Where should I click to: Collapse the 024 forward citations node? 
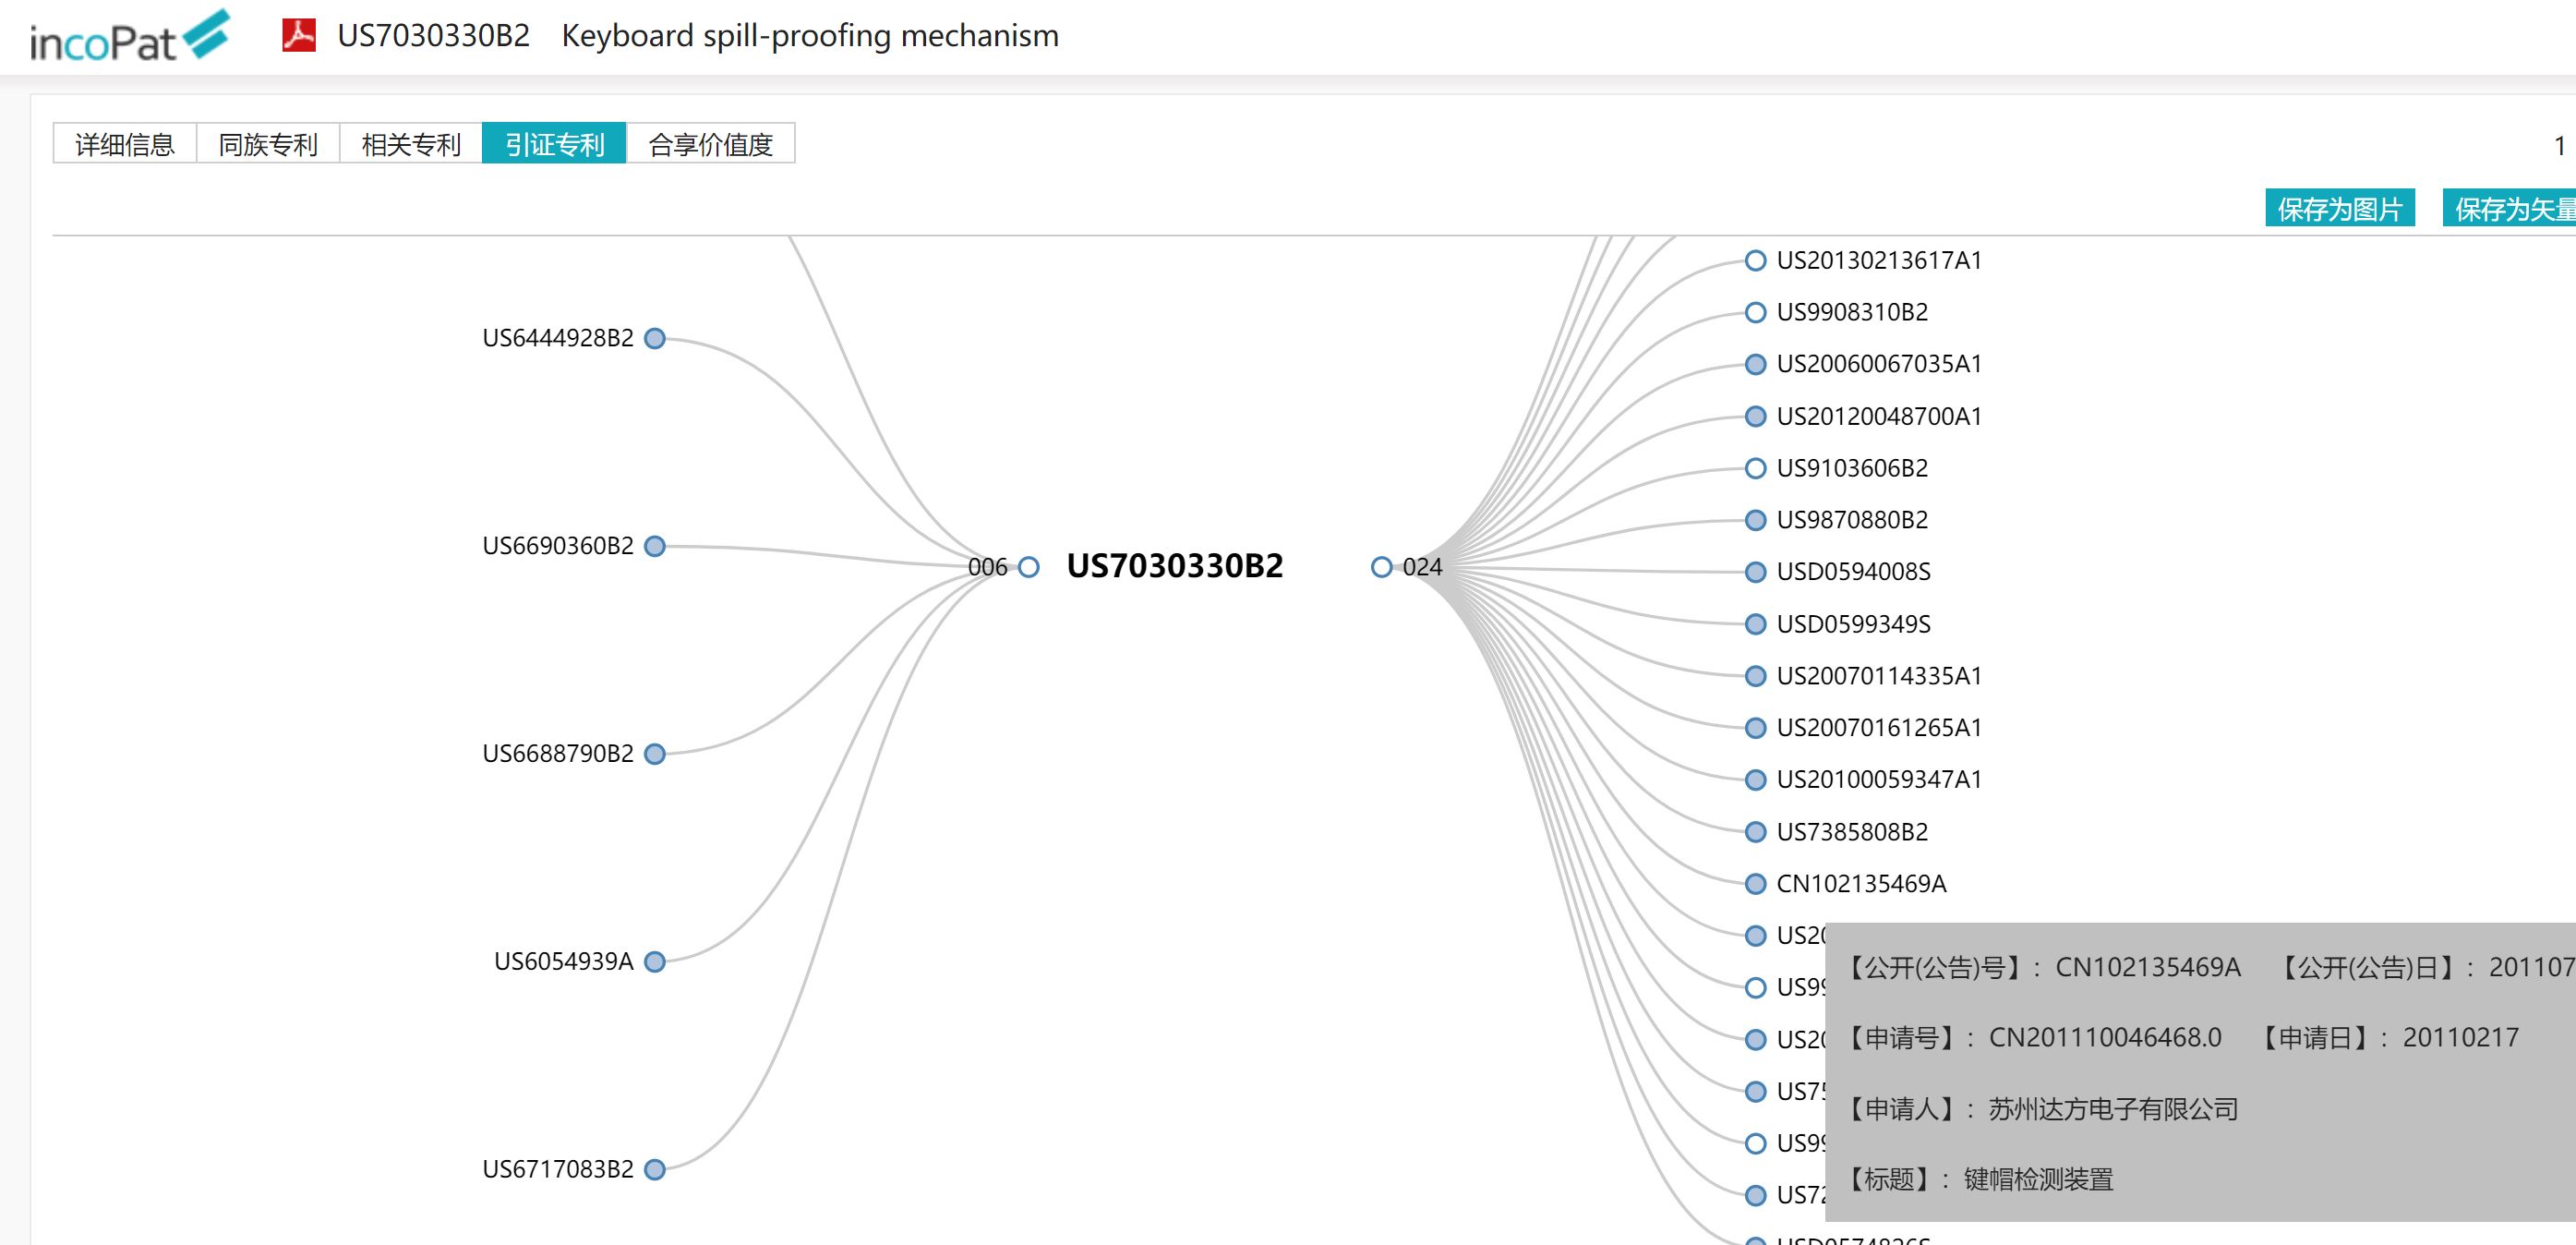point(1381,568)
